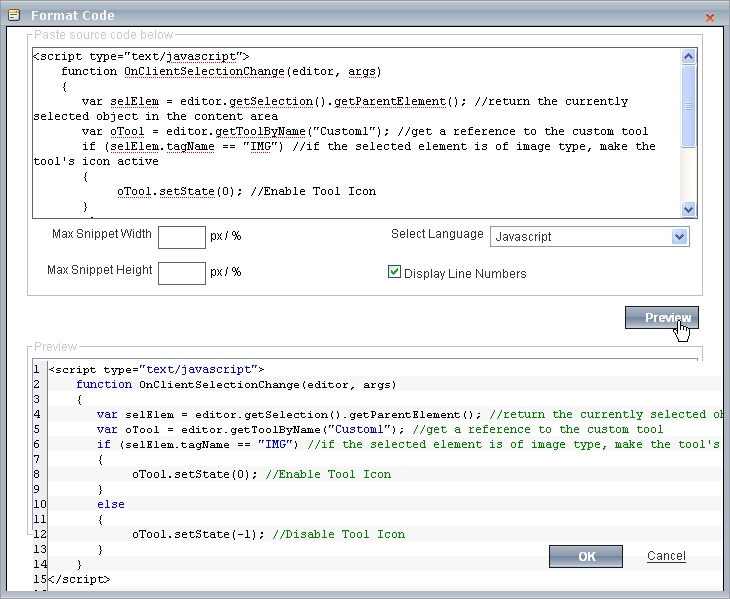This screenshot has width=730, height=599.
Task: Click the closing </script> tag in the preview
Action: [79, 579]
